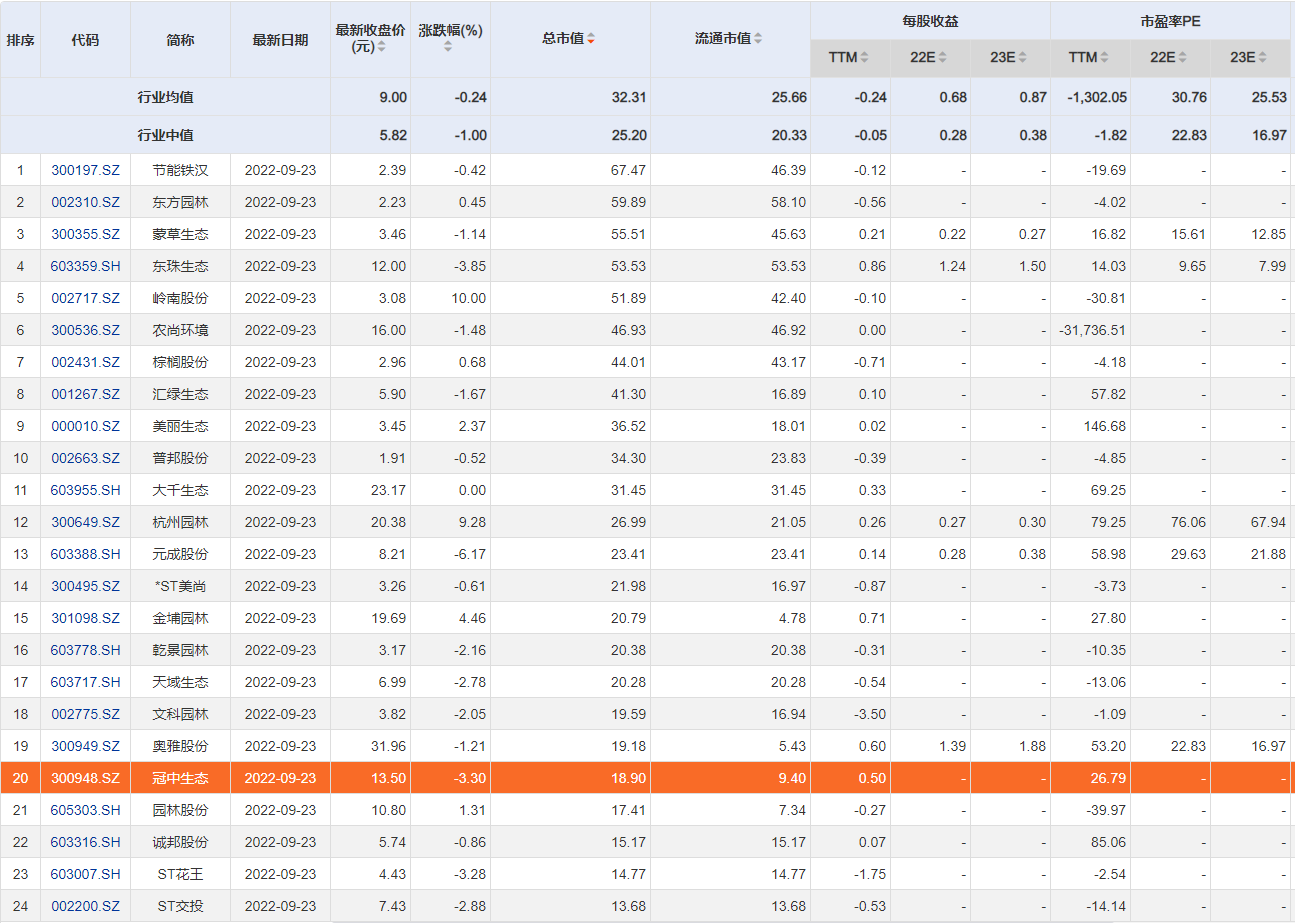This screenshot has height=923, width=1295.
Task: Click the 行业均值 summary row label
Action: [x=165, y=97]
